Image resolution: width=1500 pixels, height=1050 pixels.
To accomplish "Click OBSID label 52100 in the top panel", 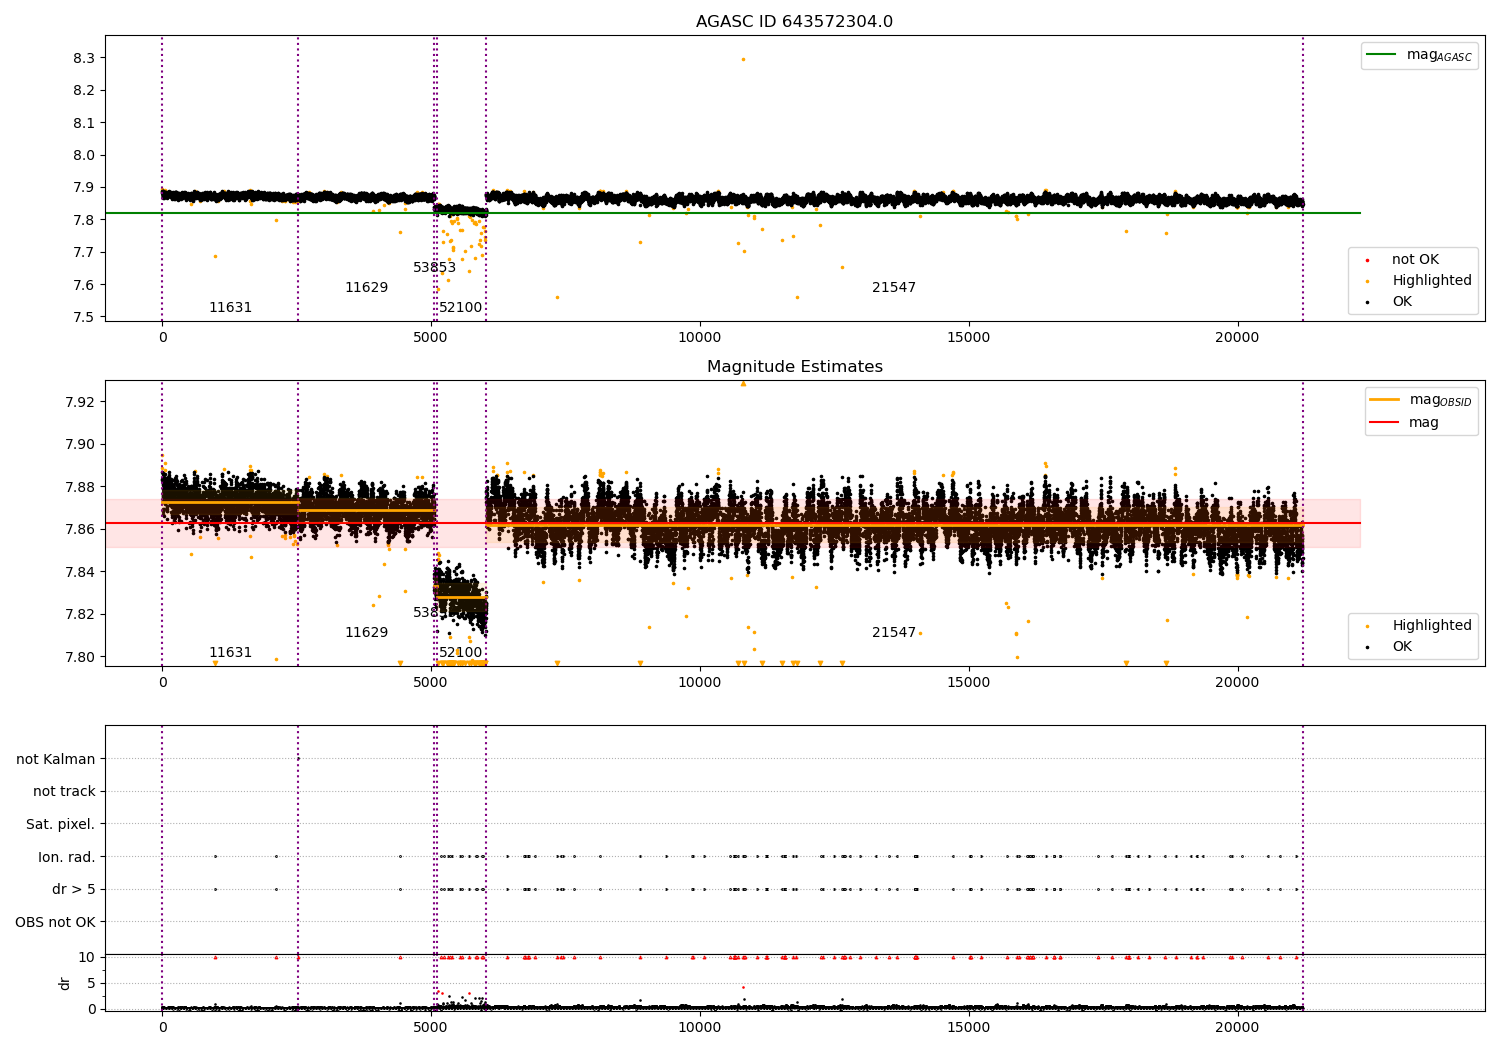I will (x=460, y=308).
